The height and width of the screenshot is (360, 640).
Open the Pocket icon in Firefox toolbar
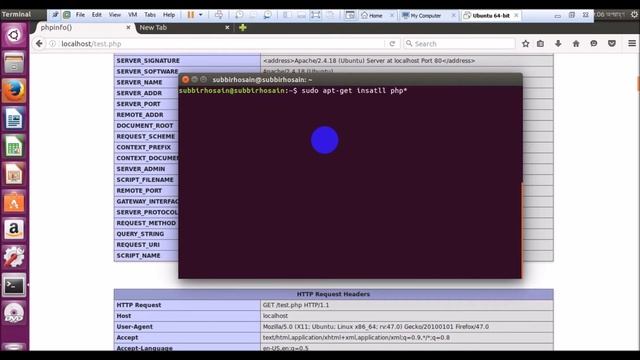[x=611, y=44]
